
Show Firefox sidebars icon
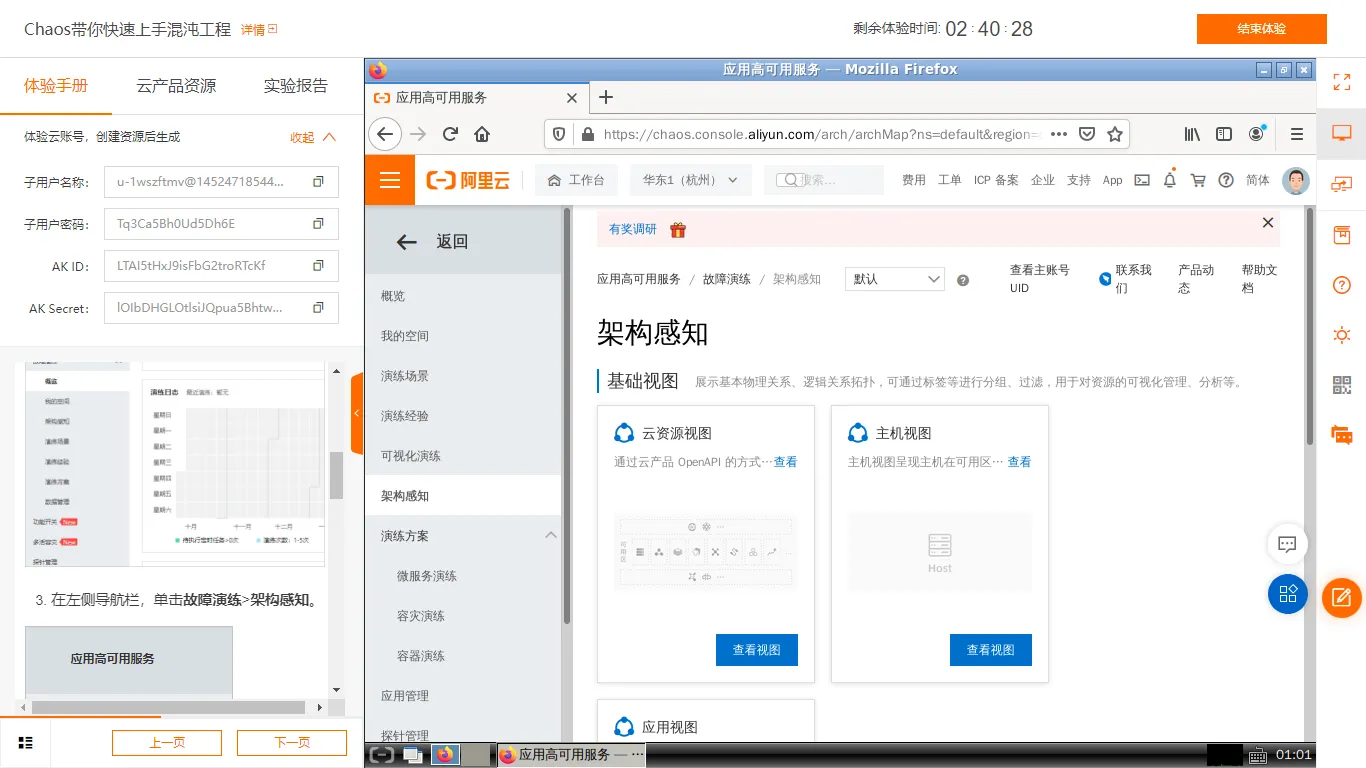(x=1224, y=134)
